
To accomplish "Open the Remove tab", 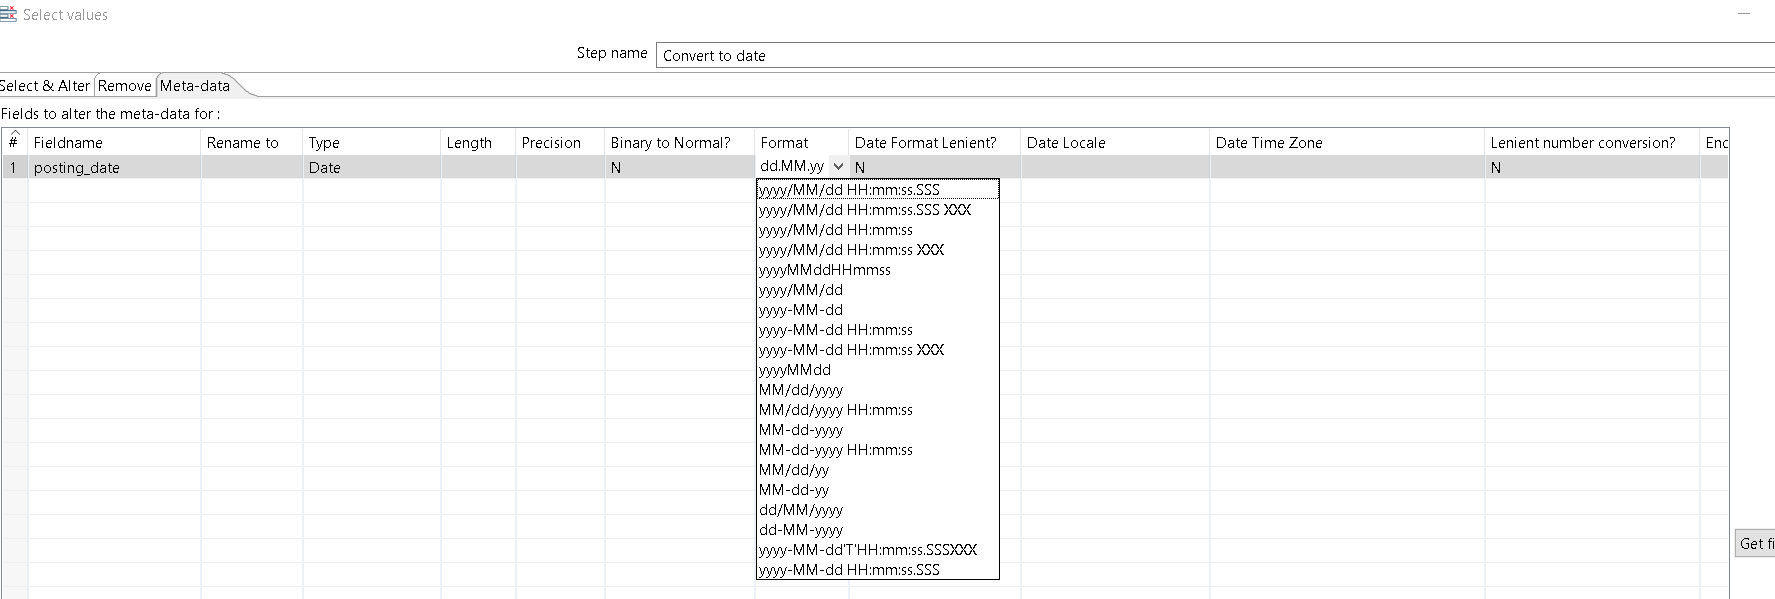I will pos(125,86).
